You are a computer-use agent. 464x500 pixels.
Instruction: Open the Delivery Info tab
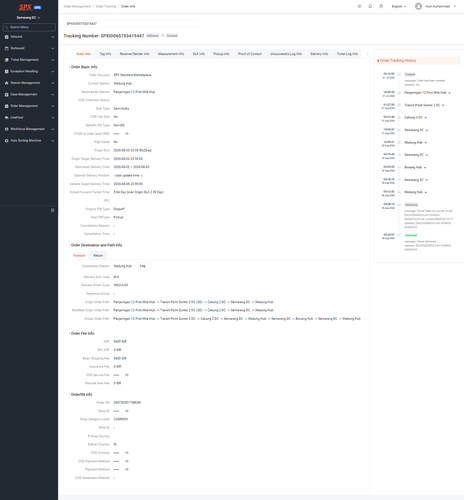click(319, 54)
